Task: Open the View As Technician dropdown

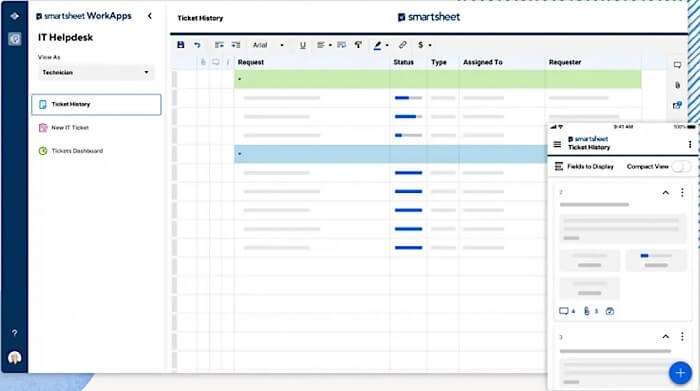Action: [96, 72]
